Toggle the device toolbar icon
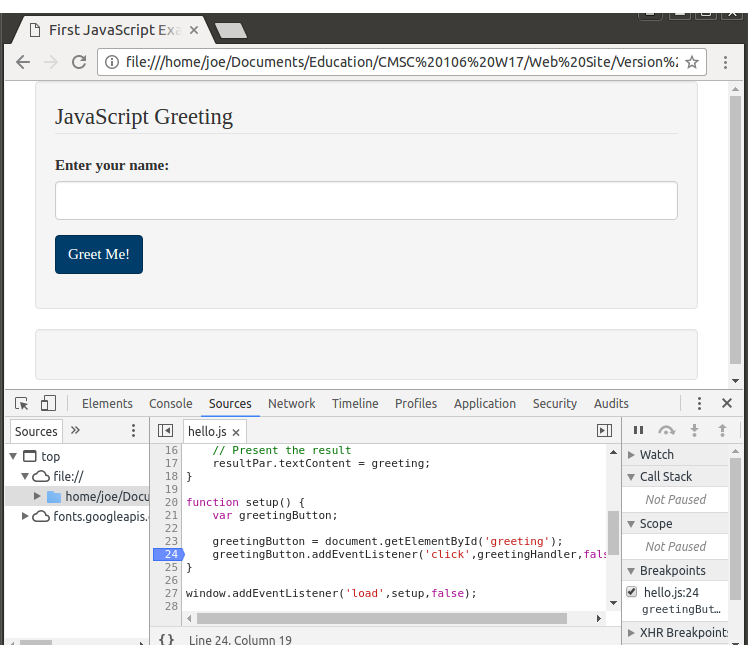Image resolution: width=748 pixels, height=658 pixels. coord(48,403)
